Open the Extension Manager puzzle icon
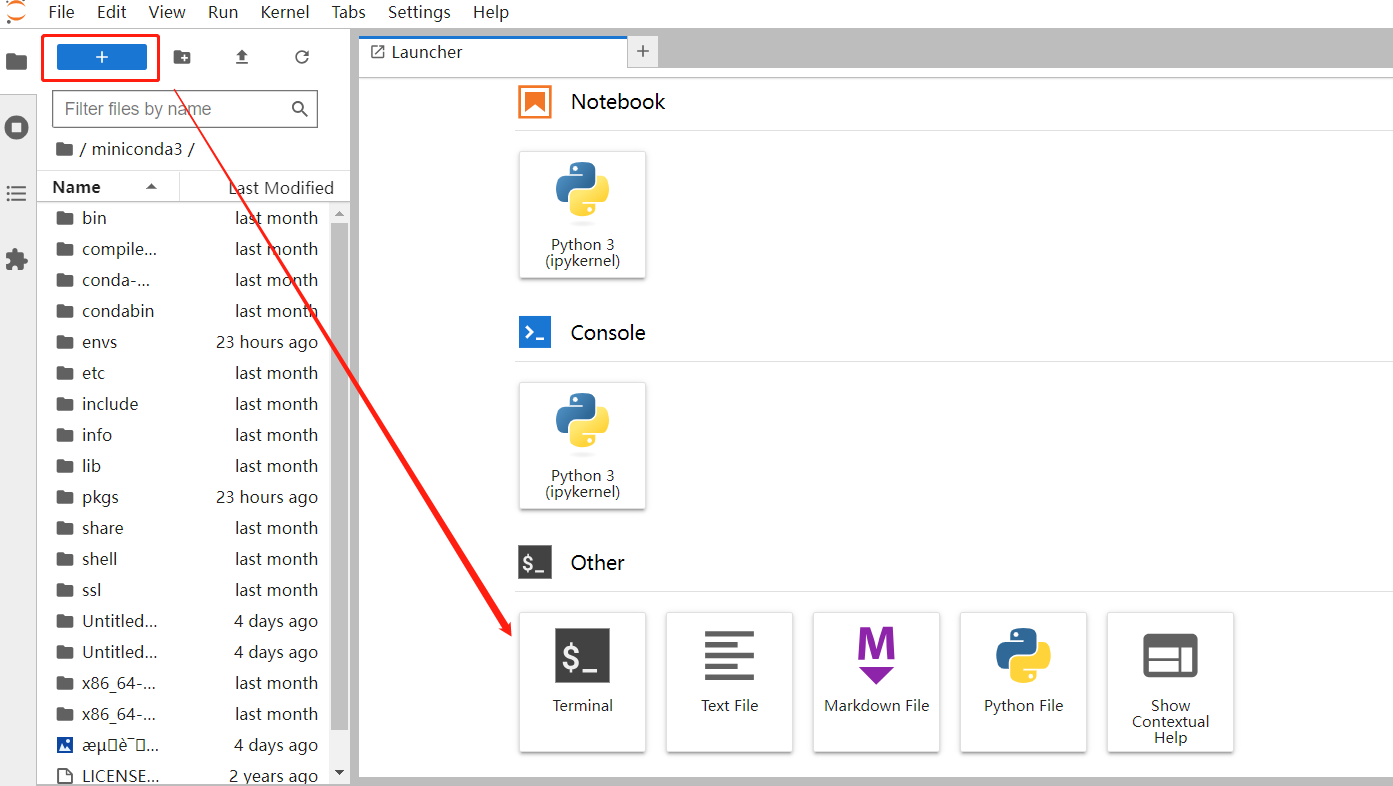1393x786 pixels. (16, 259)
